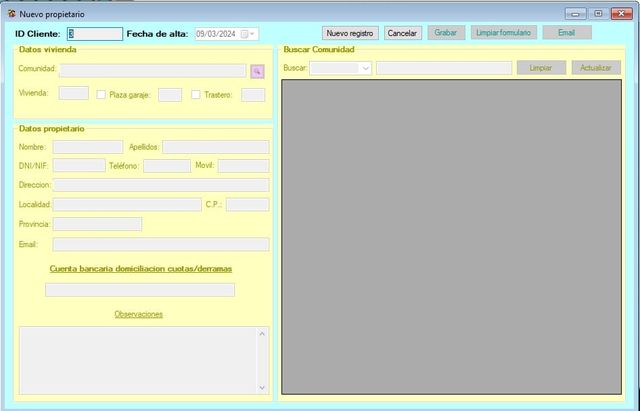Click the Actualizar button
This screenshot has width=640, height=411.
click(596, 68)
